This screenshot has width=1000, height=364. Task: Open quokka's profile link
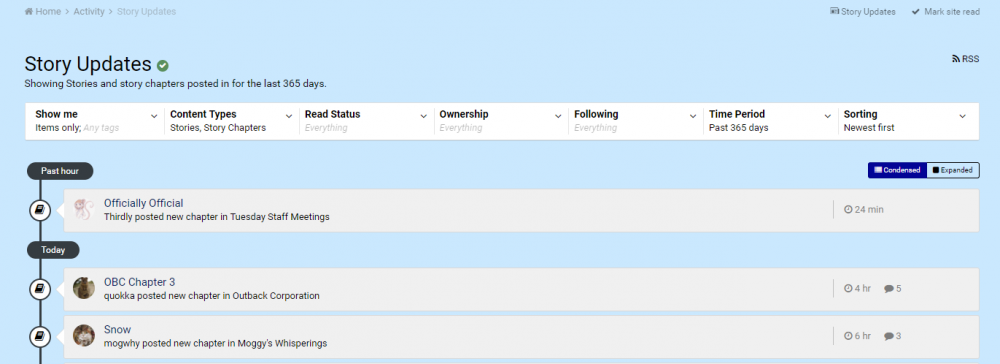coord(119,296)
